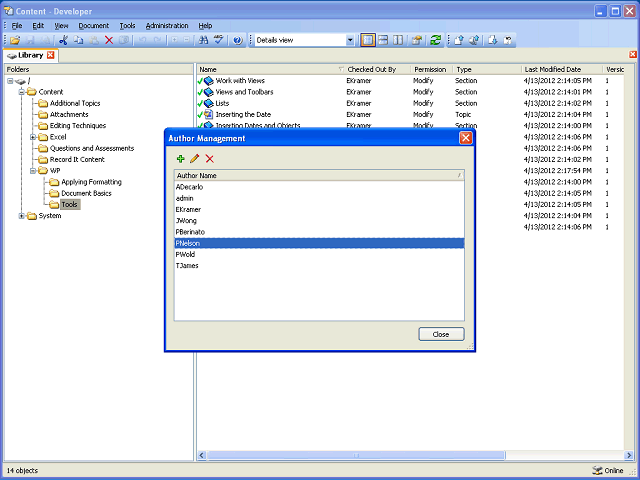The width and height of the screenshot is (640, 480).
Task: Open Help with the question mark icon
Action: click(238, 40)
